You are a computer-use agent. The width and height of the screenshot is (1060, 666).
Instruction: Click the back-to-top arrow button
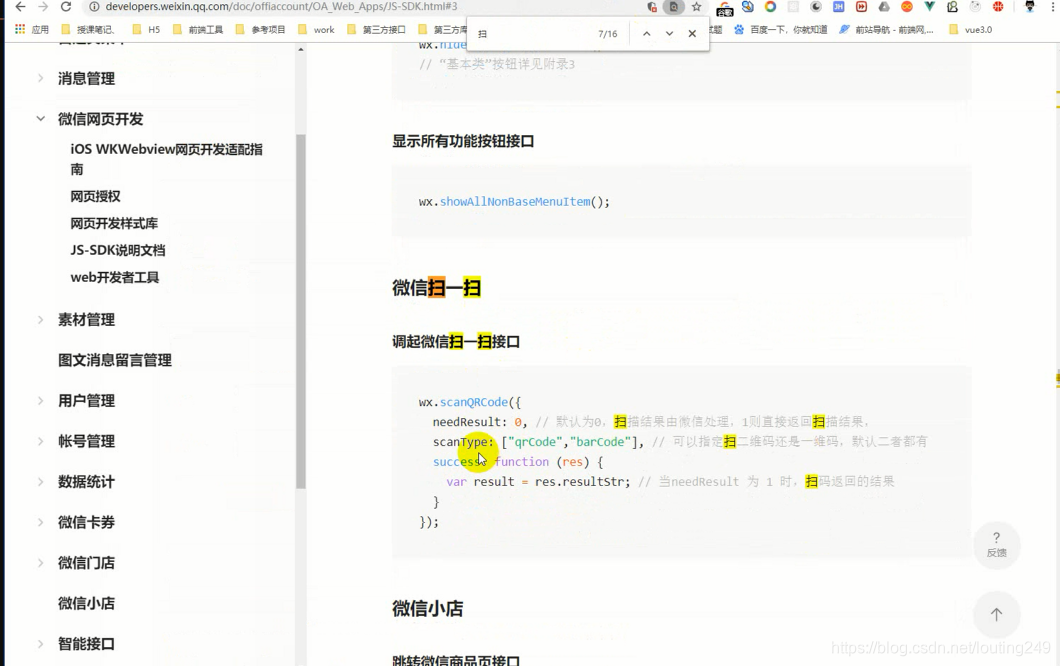[x=996, y=614]
